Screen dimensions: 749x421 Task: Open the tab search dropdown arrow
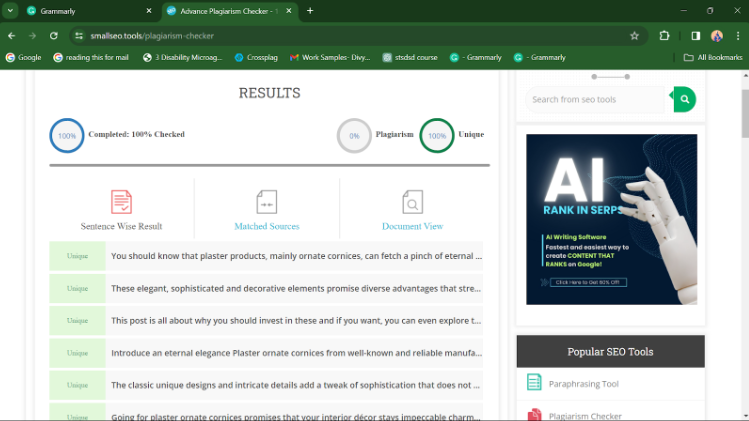tap(10, 10)
